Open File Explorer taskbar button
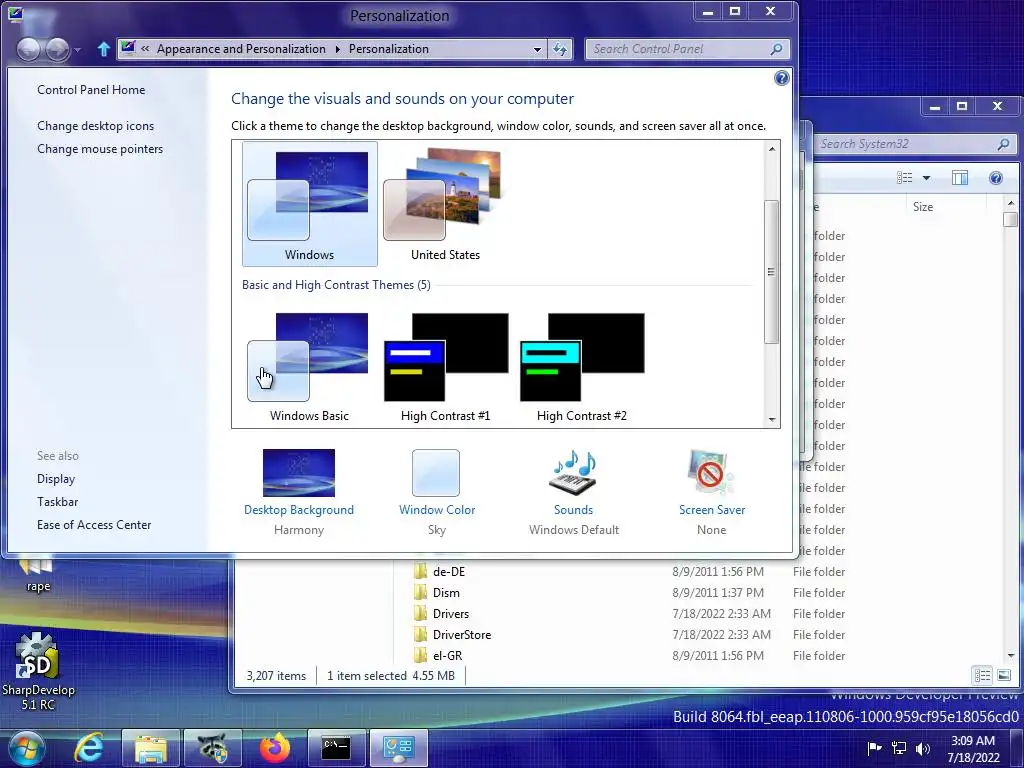 tap(151, 748)
